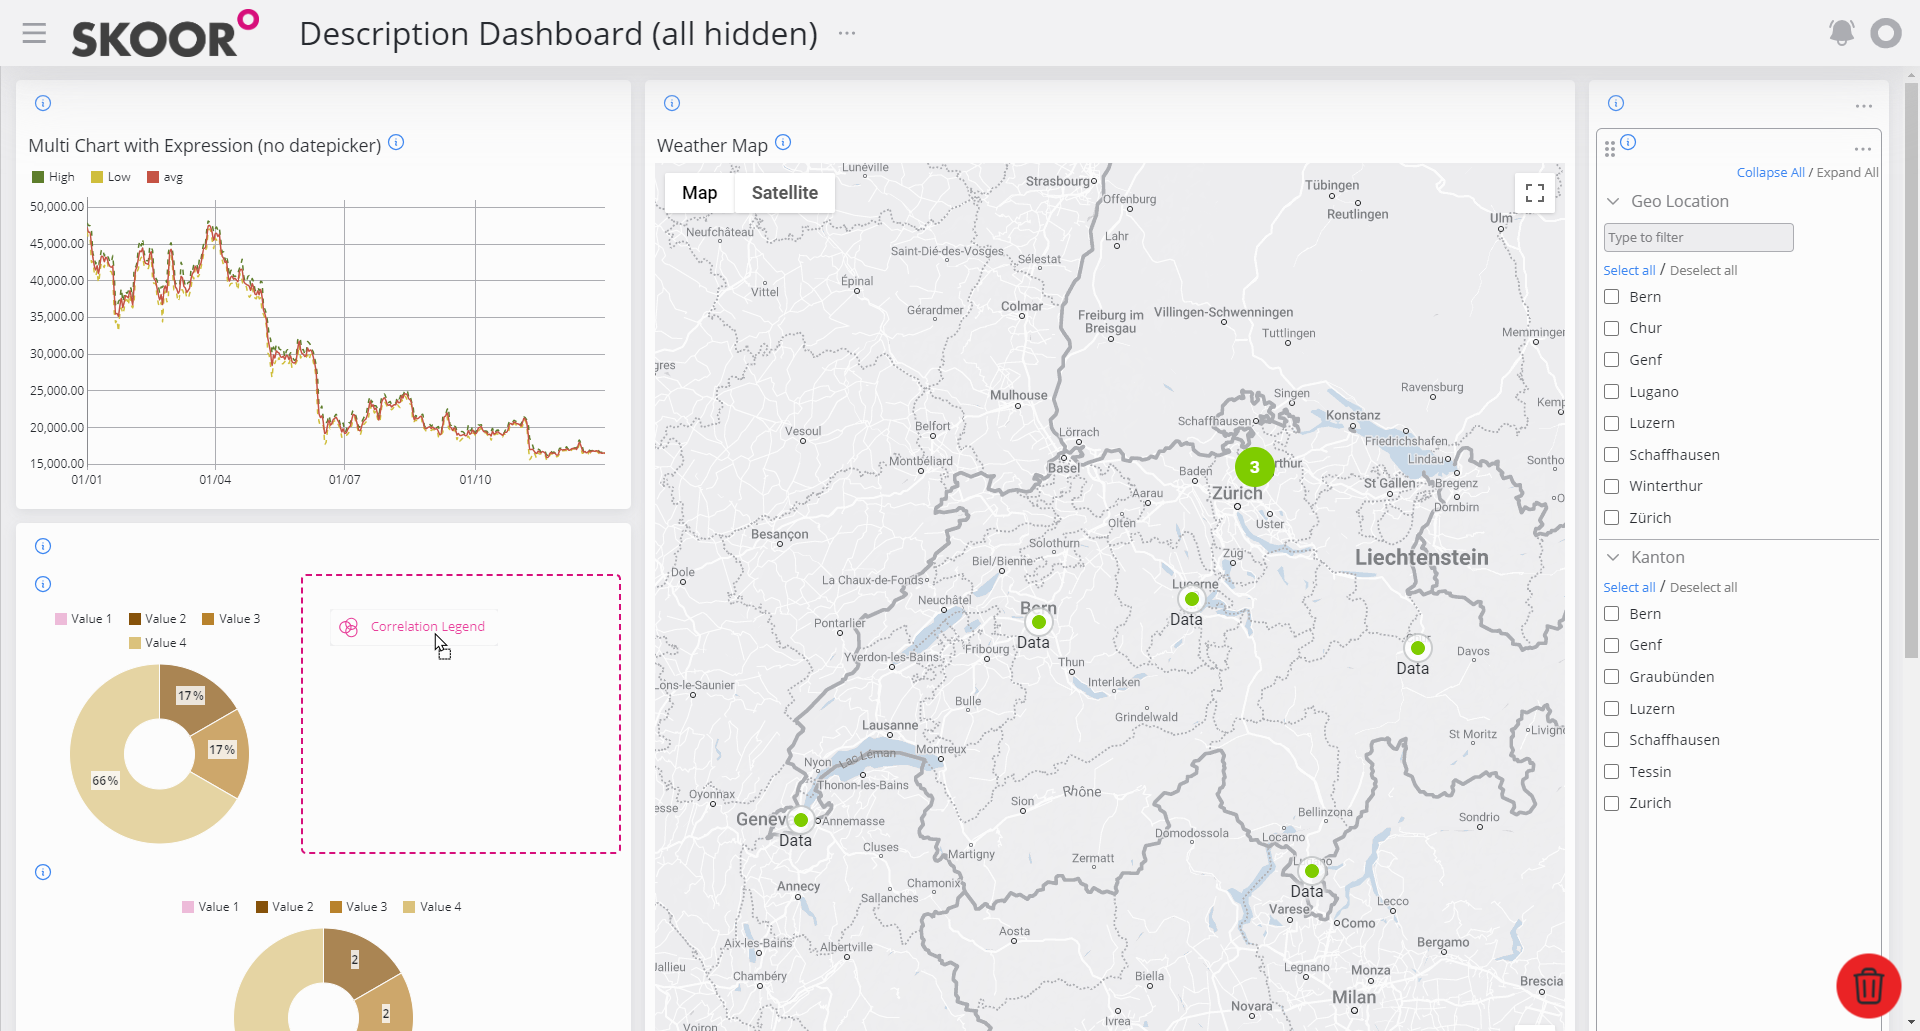This screenshot has height=1031, width=1920.
Task: Check Schaffhausen under Kanton
Action: pos(1611,740)
